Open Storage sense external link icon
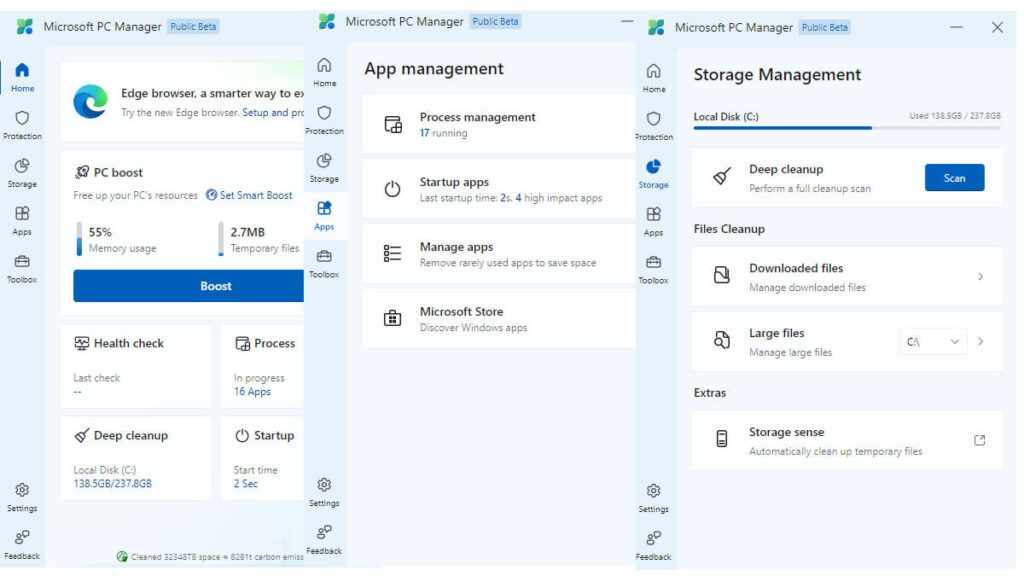The width and height of the screenshot is (1024, 576). point(980,440)
